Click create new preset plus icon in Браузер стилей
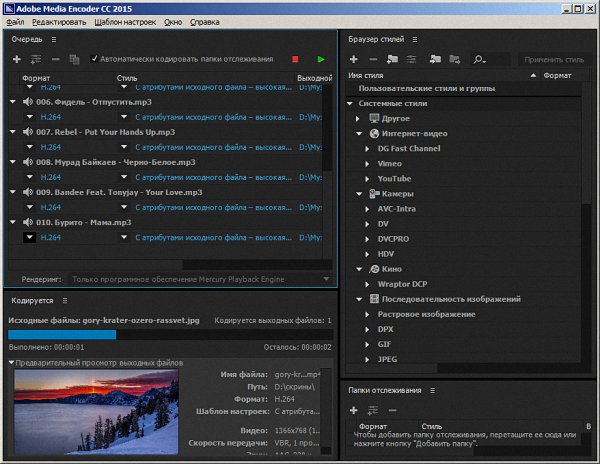Screen dimensions: 600x464 click(x=355, y=60)
